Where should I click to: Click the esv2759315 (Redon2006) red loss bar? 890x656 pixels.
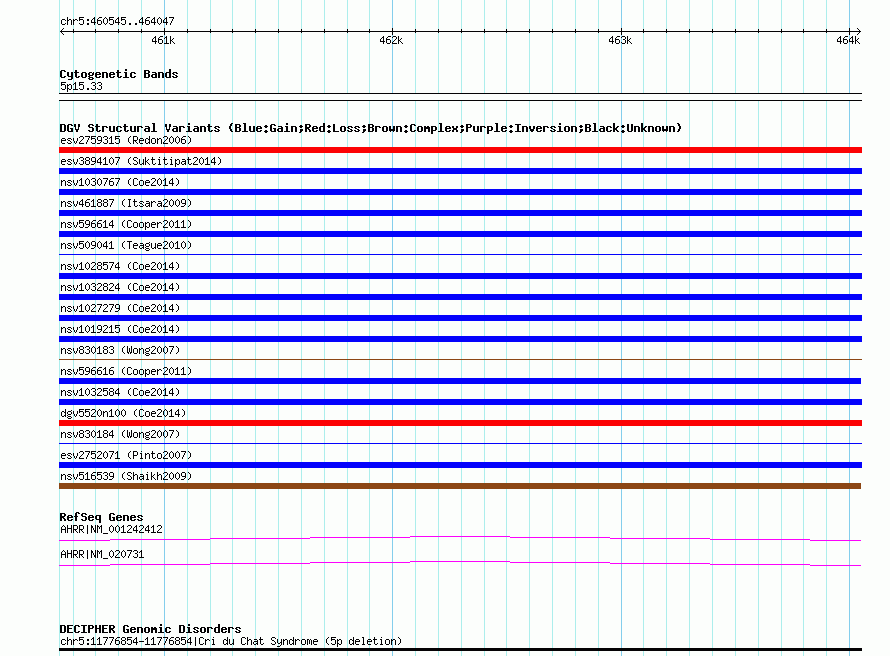(x=460, y=150)
